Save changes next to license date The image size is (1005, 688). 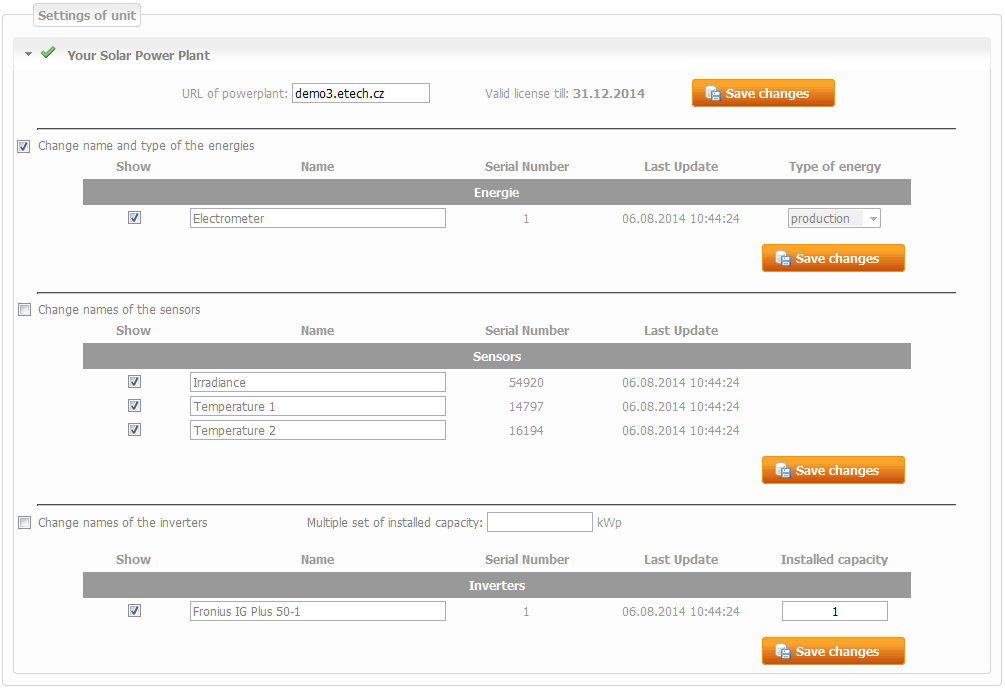[x=763, y=94]
